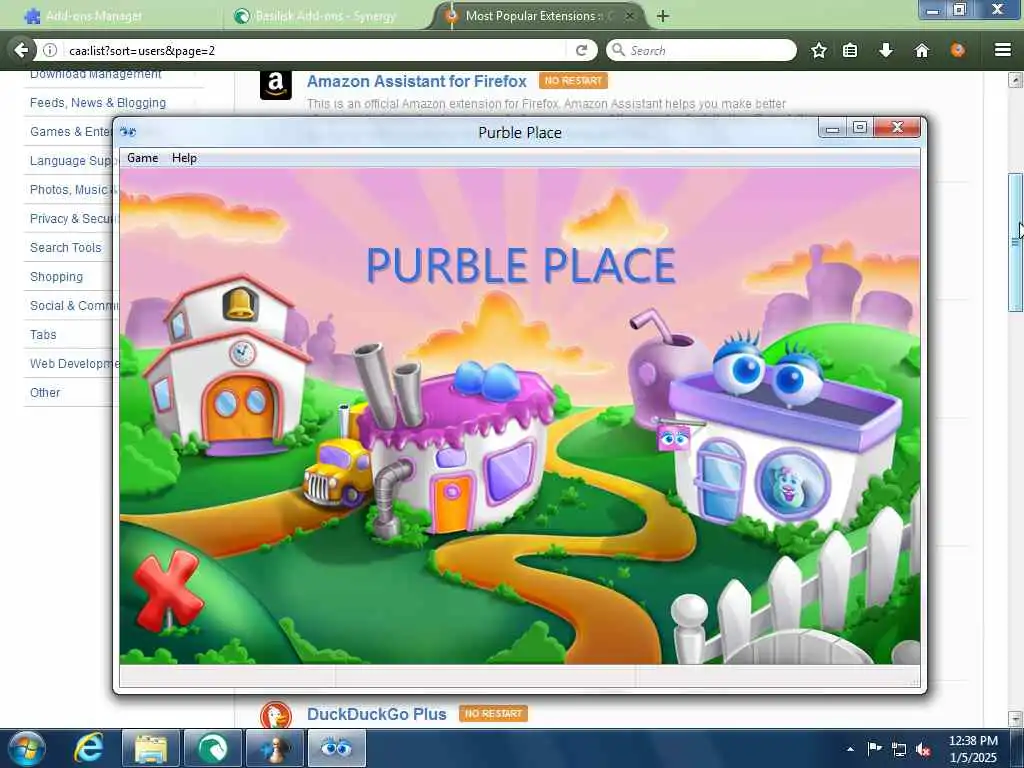Bookmark this page with the star
This screenshot has height=768, width=1024.
click(x=819, y=50)
